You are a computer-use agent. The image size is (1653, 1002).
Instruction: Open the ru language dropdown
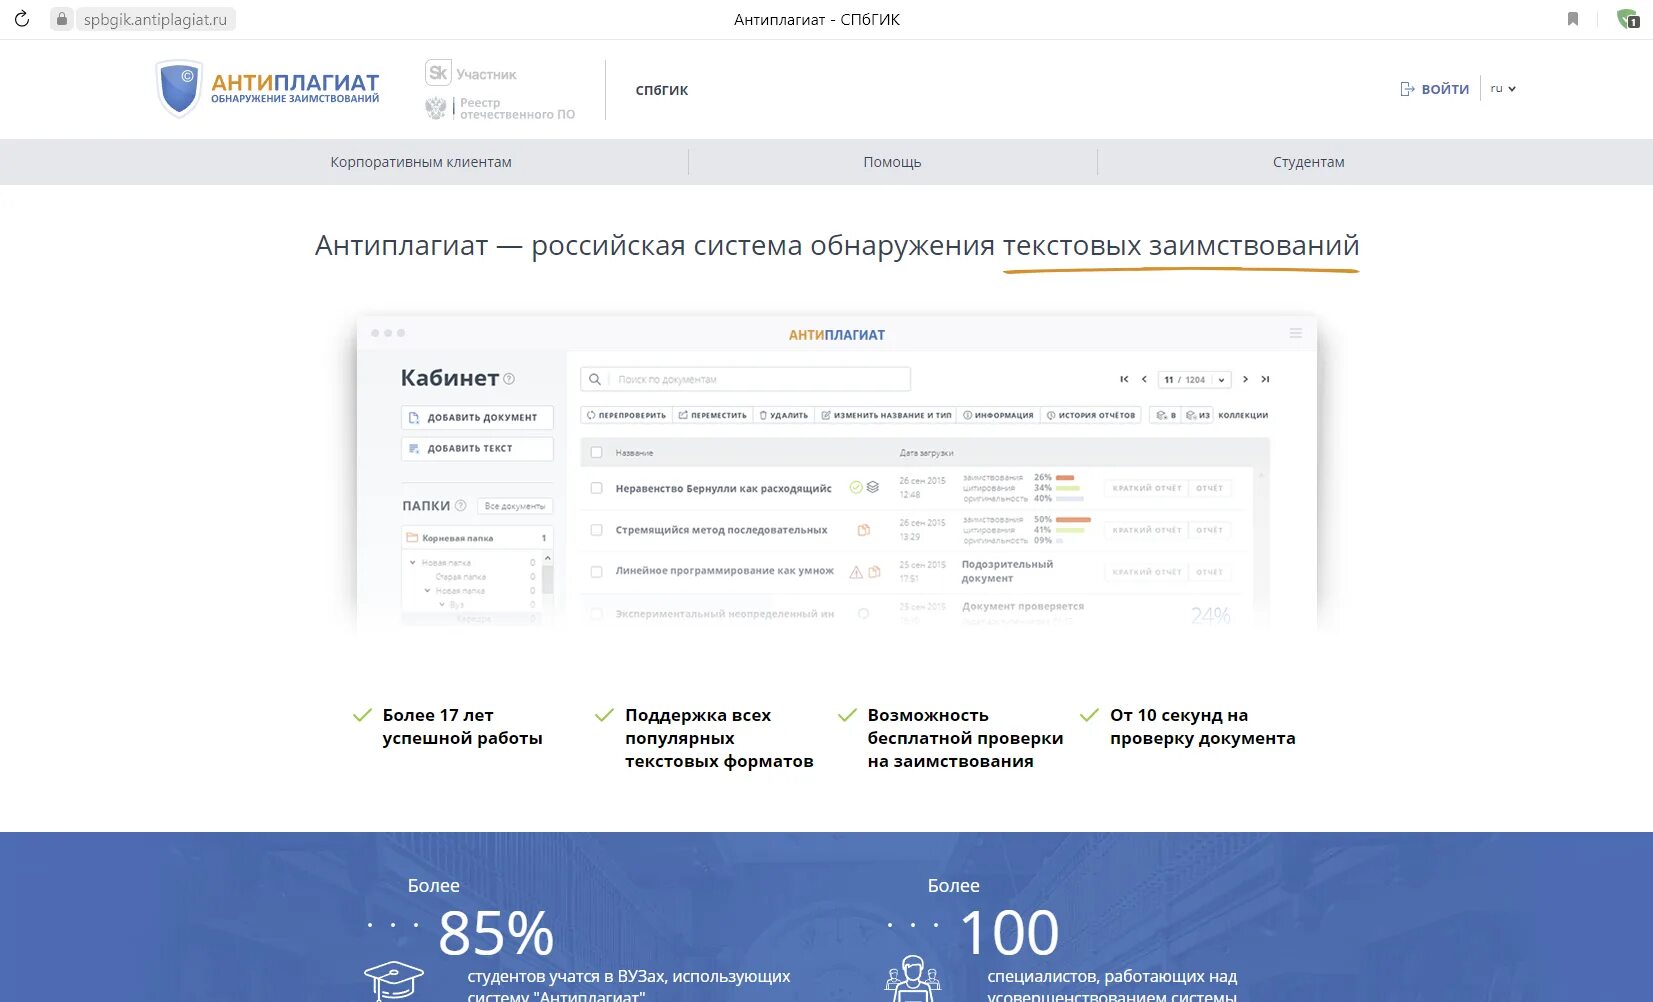[x=1503, y=89]
